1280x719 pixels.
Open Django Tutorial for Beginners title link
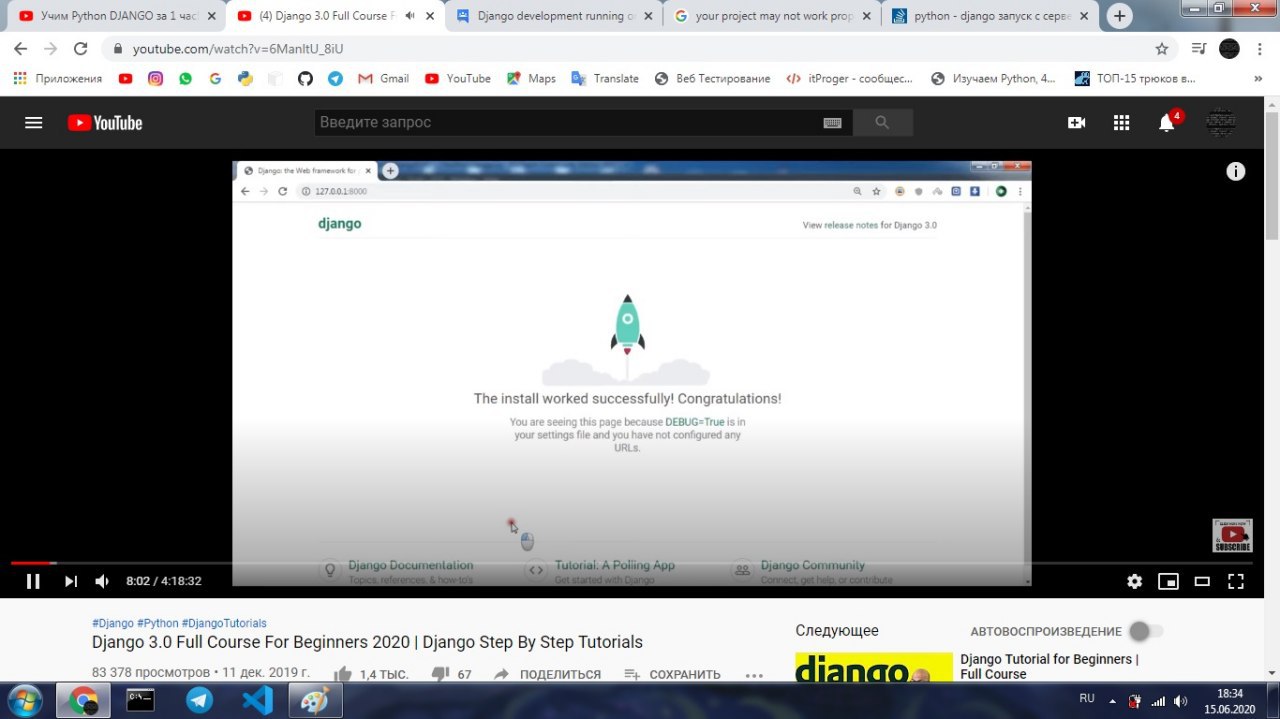tap(1050, 666)
